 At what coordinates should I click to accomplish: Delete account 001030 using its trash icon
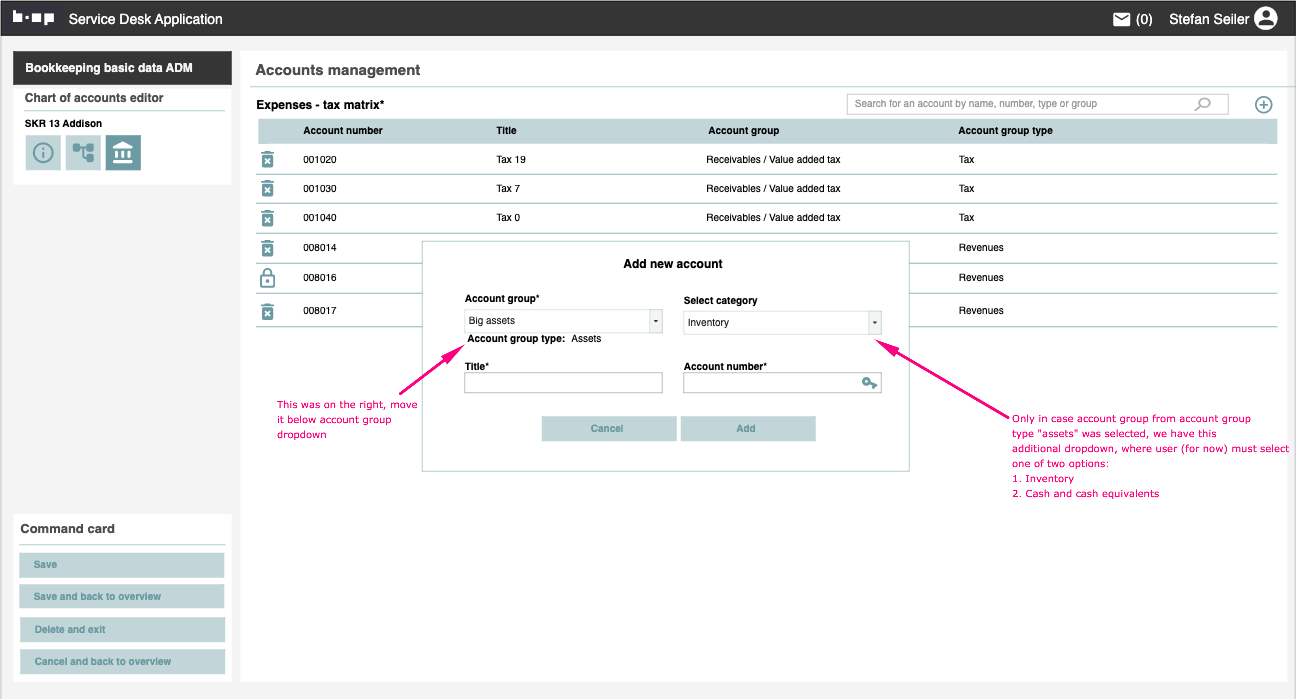[267, 189]
